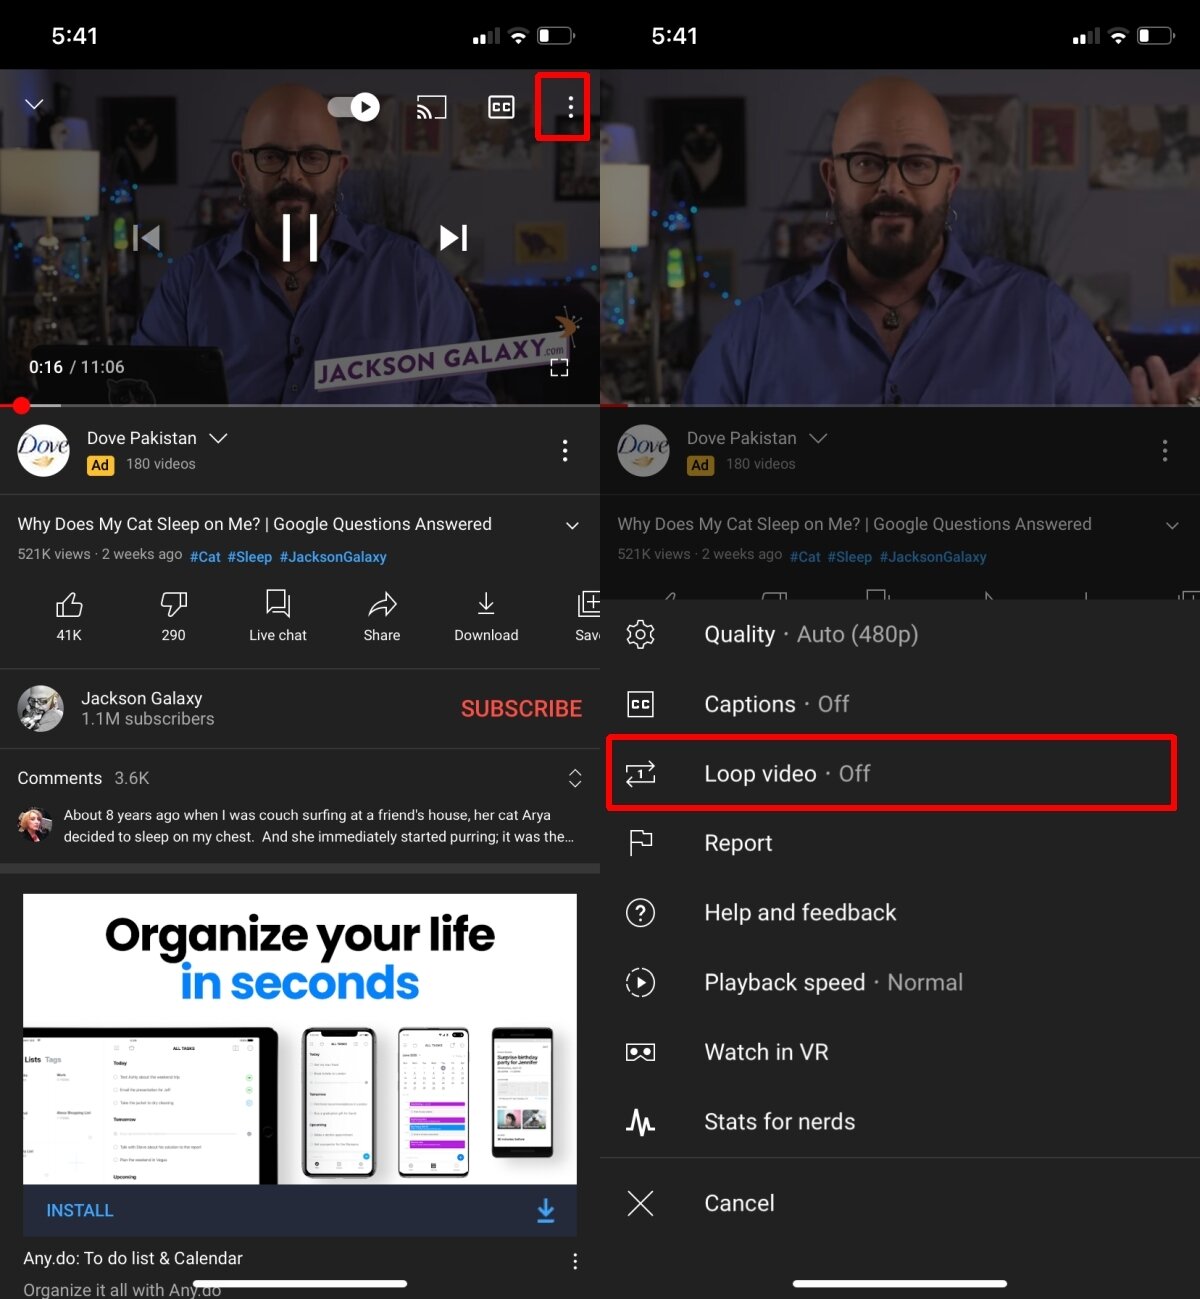
Task: Open the Cast to TV icon
Action: click(x=432, y=107)
